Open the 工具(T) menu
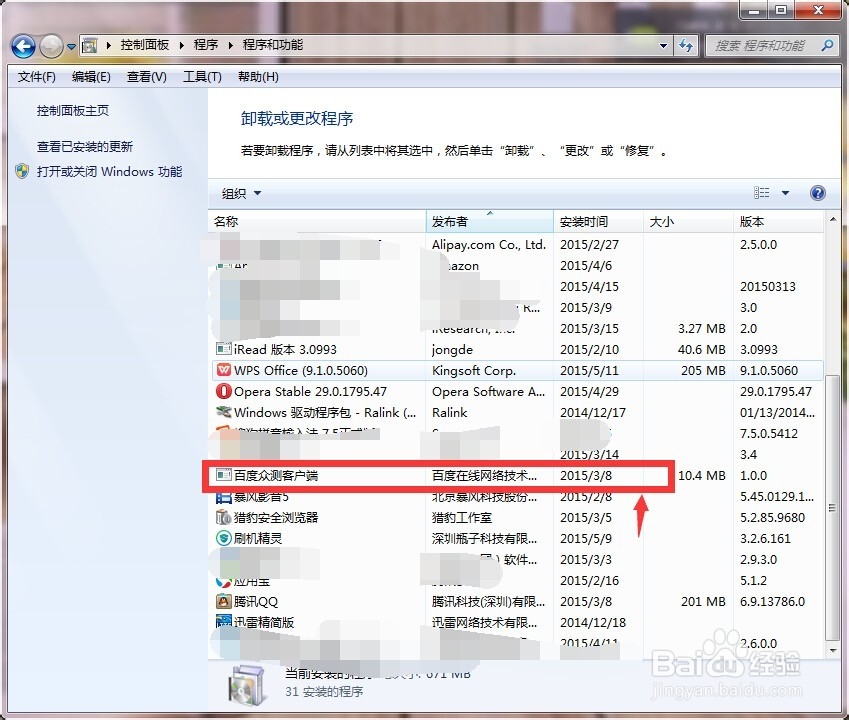The width and height of the screenshot is (849, 720). [202, 77]
